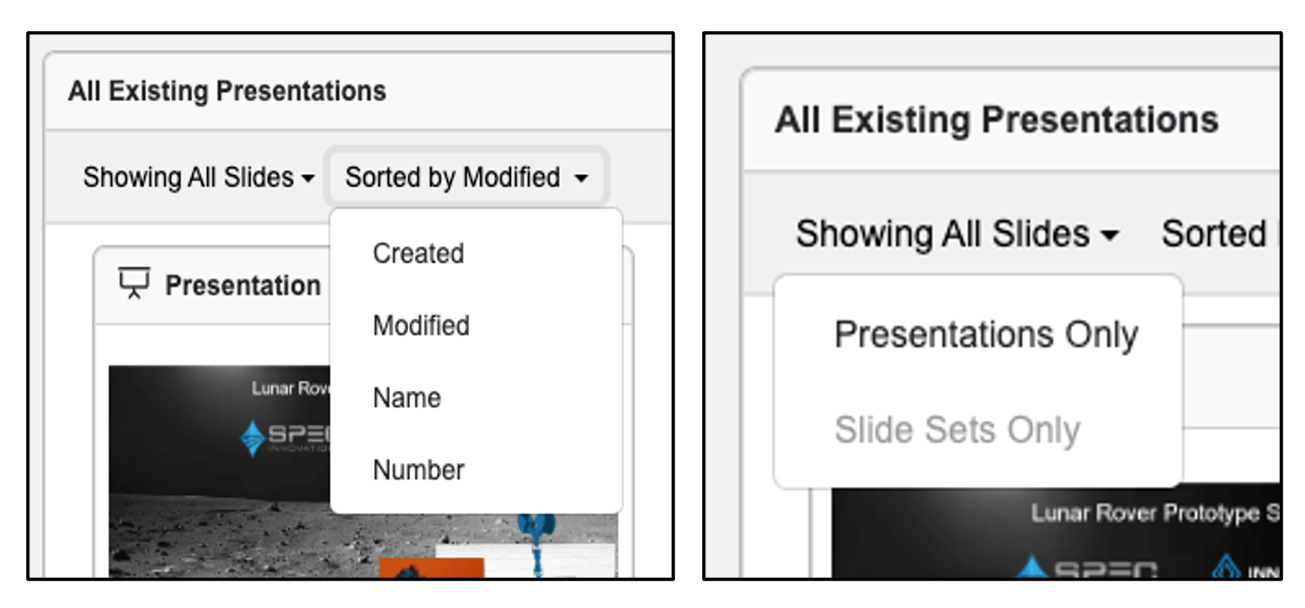Select Created sort option
Screen dimensions: 1305x608
point(418,254)
